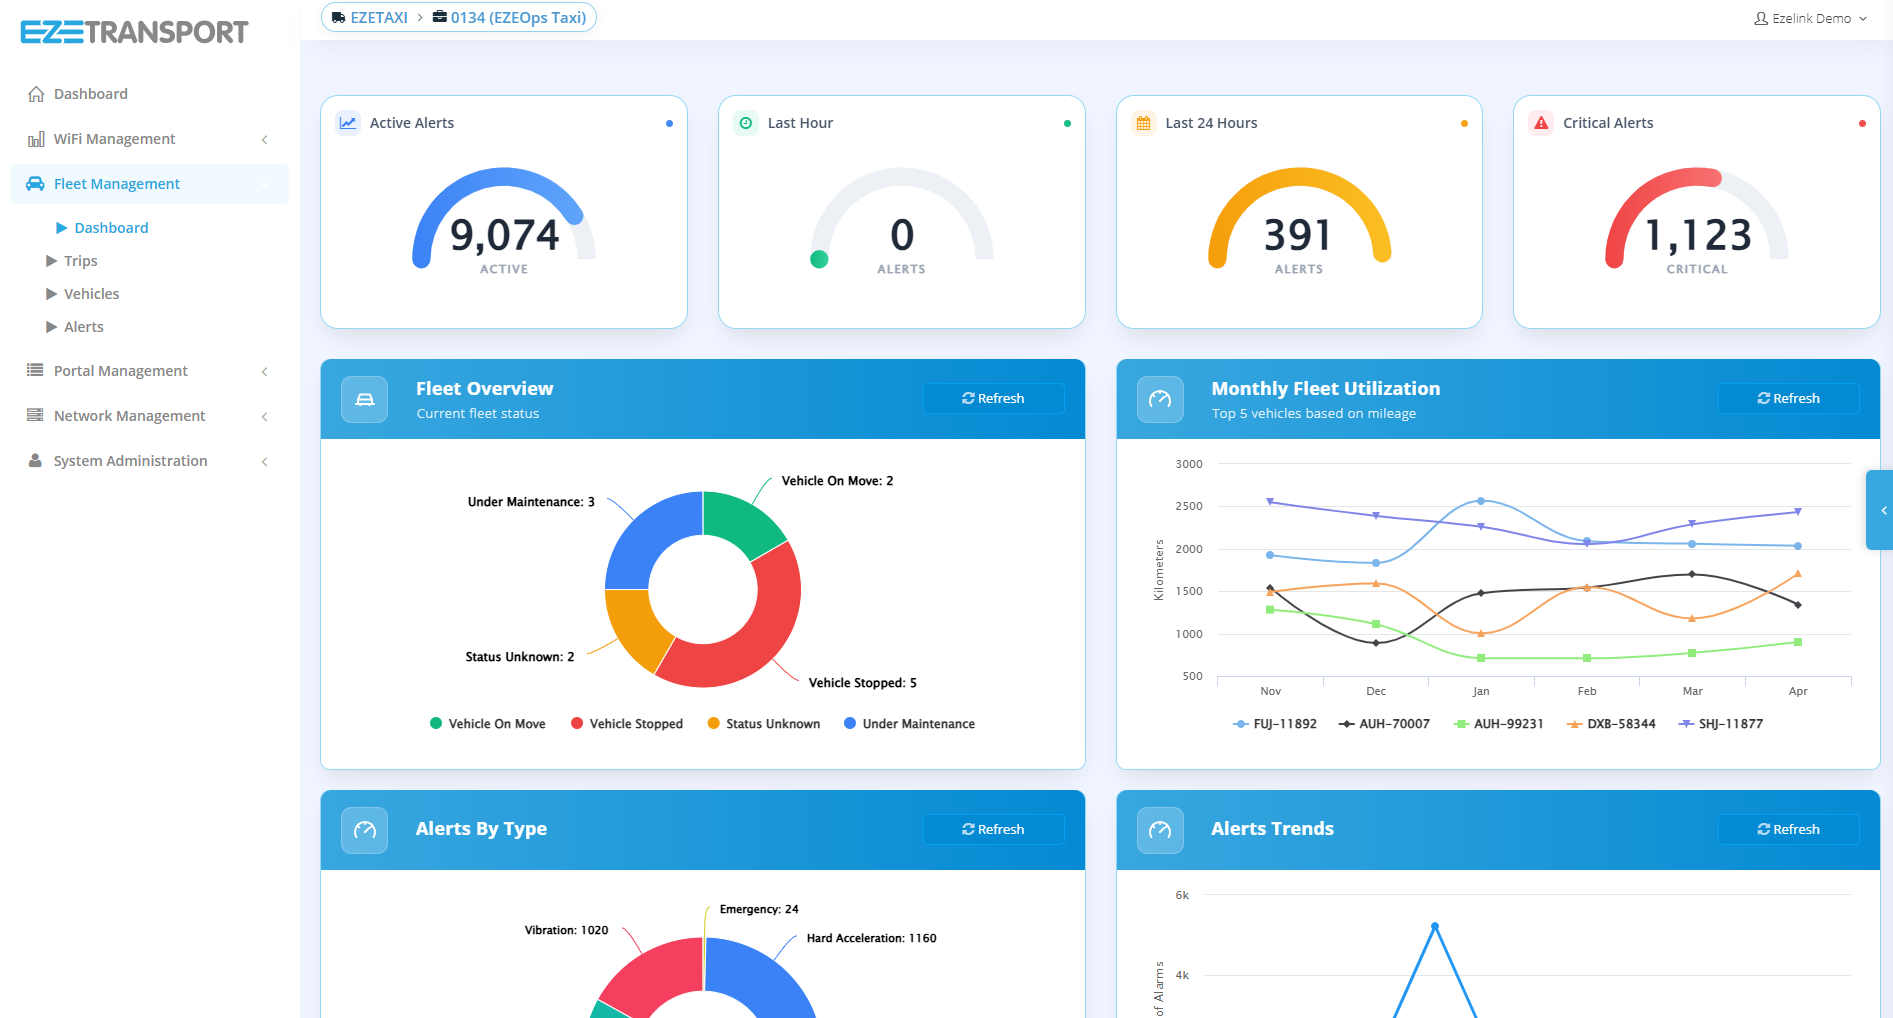The image size is (1893, 1018).
Task: Click the Last Hour clock icon
Action: point(746,123)
